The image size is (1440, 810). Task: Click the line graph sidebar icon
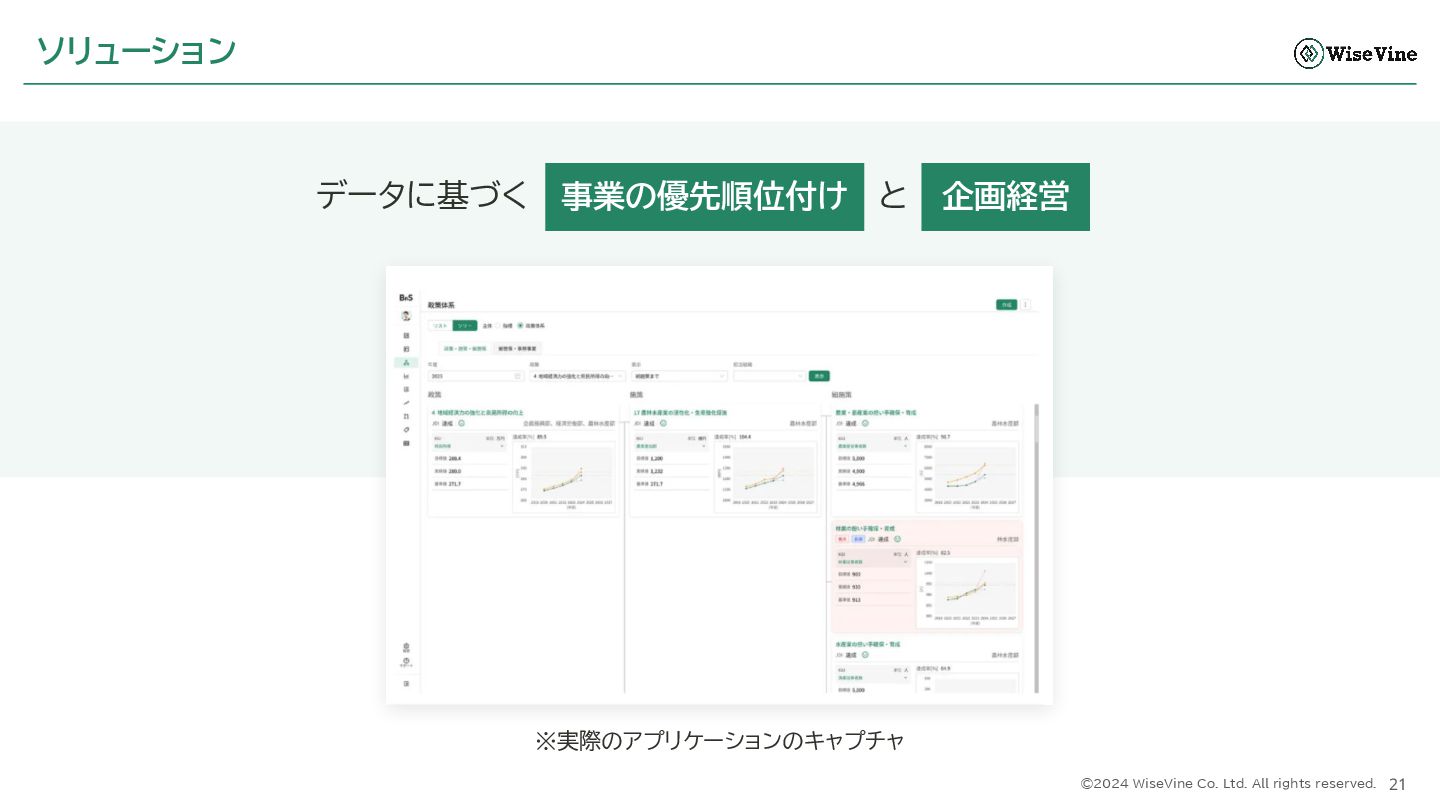tap(406, 403)
